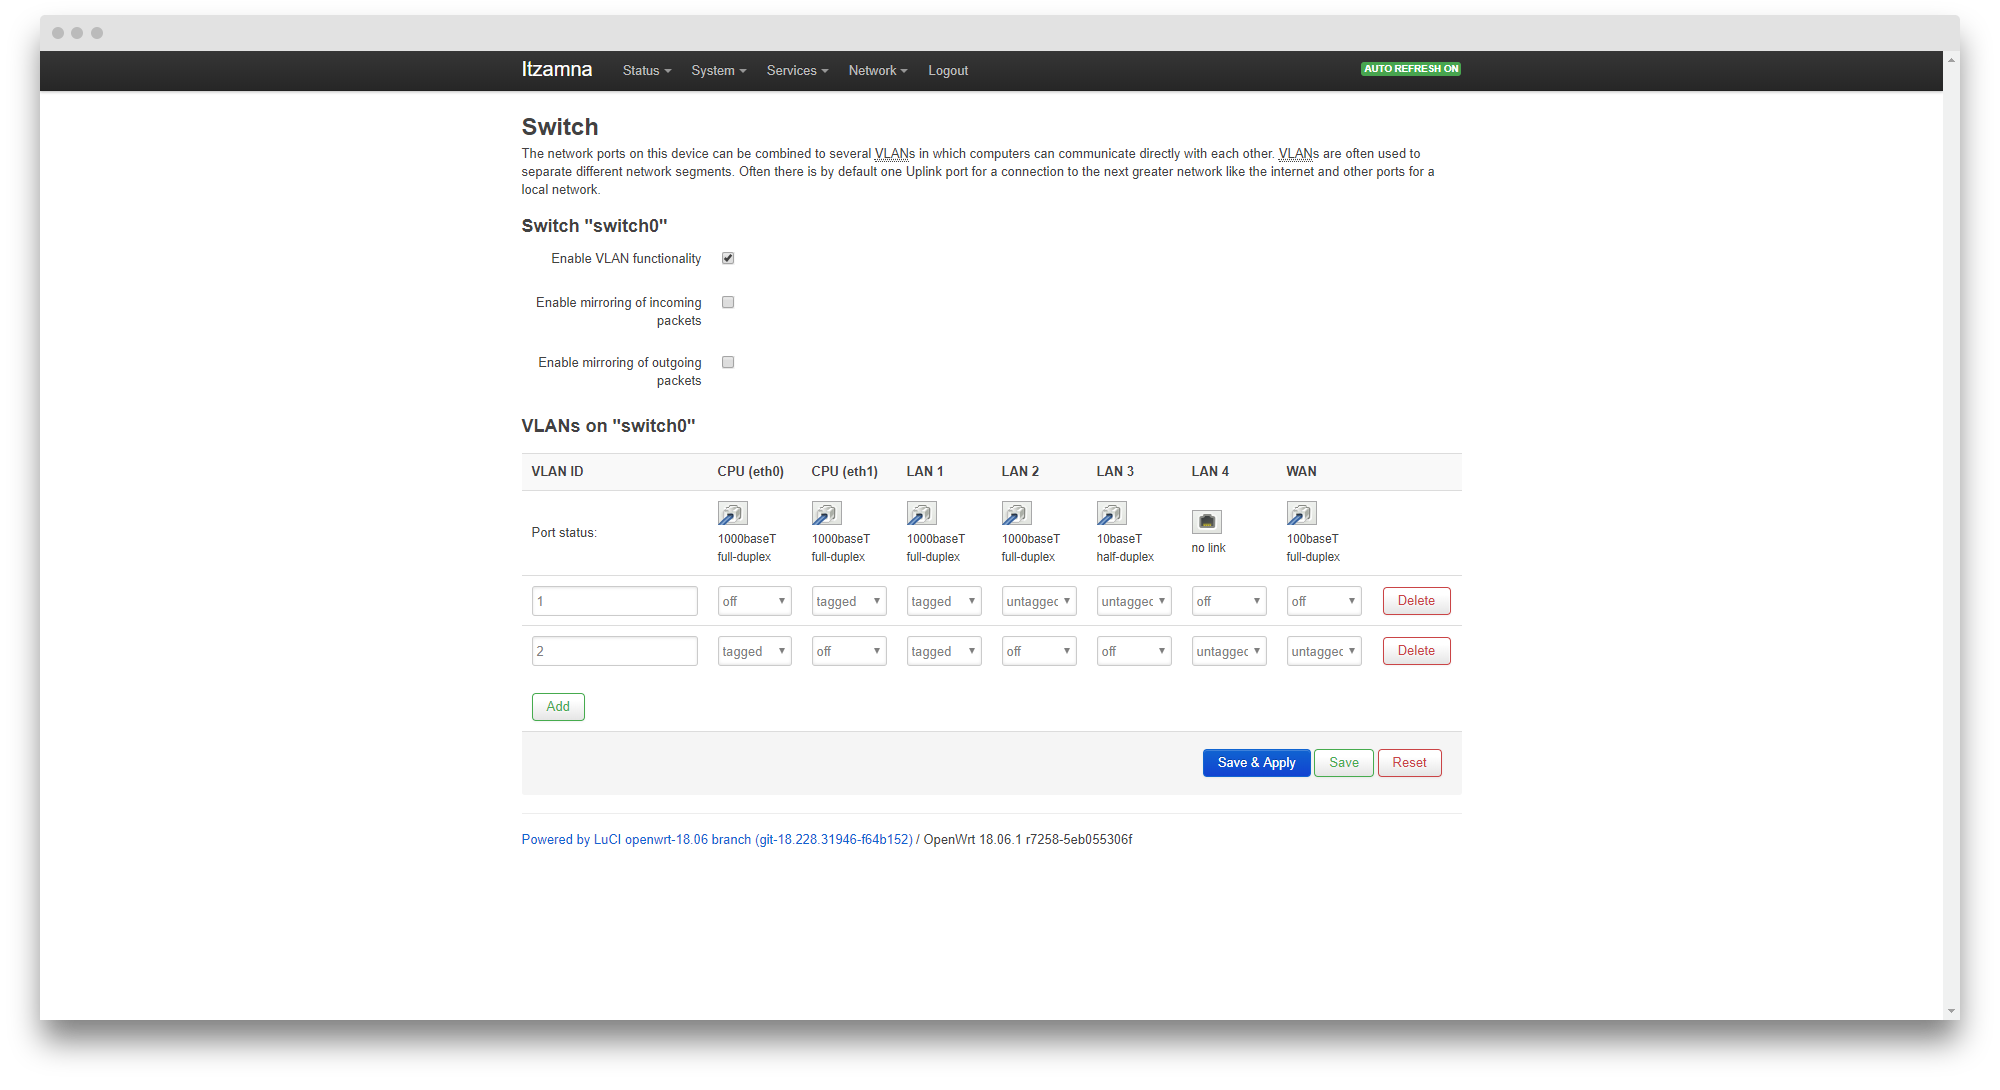The height and width of the screenshot is (1090, 2000).
Task: Click the LAN 2 port status icon
Action: click(1016, 512)
